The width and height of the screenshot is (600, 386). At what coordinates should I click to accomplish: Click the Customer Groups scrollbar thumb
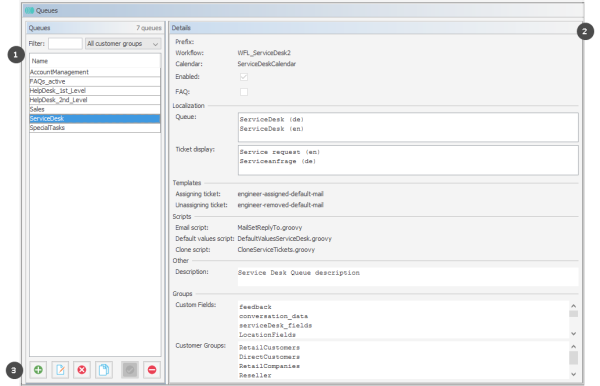coord(573,358)
